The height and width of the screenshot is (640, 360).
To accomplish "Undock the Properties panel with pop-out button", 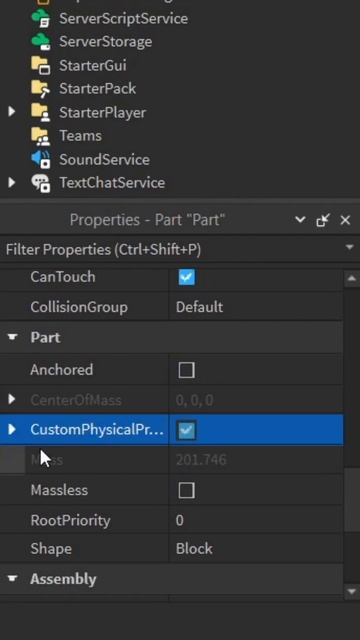I will [x=323, y=220].
